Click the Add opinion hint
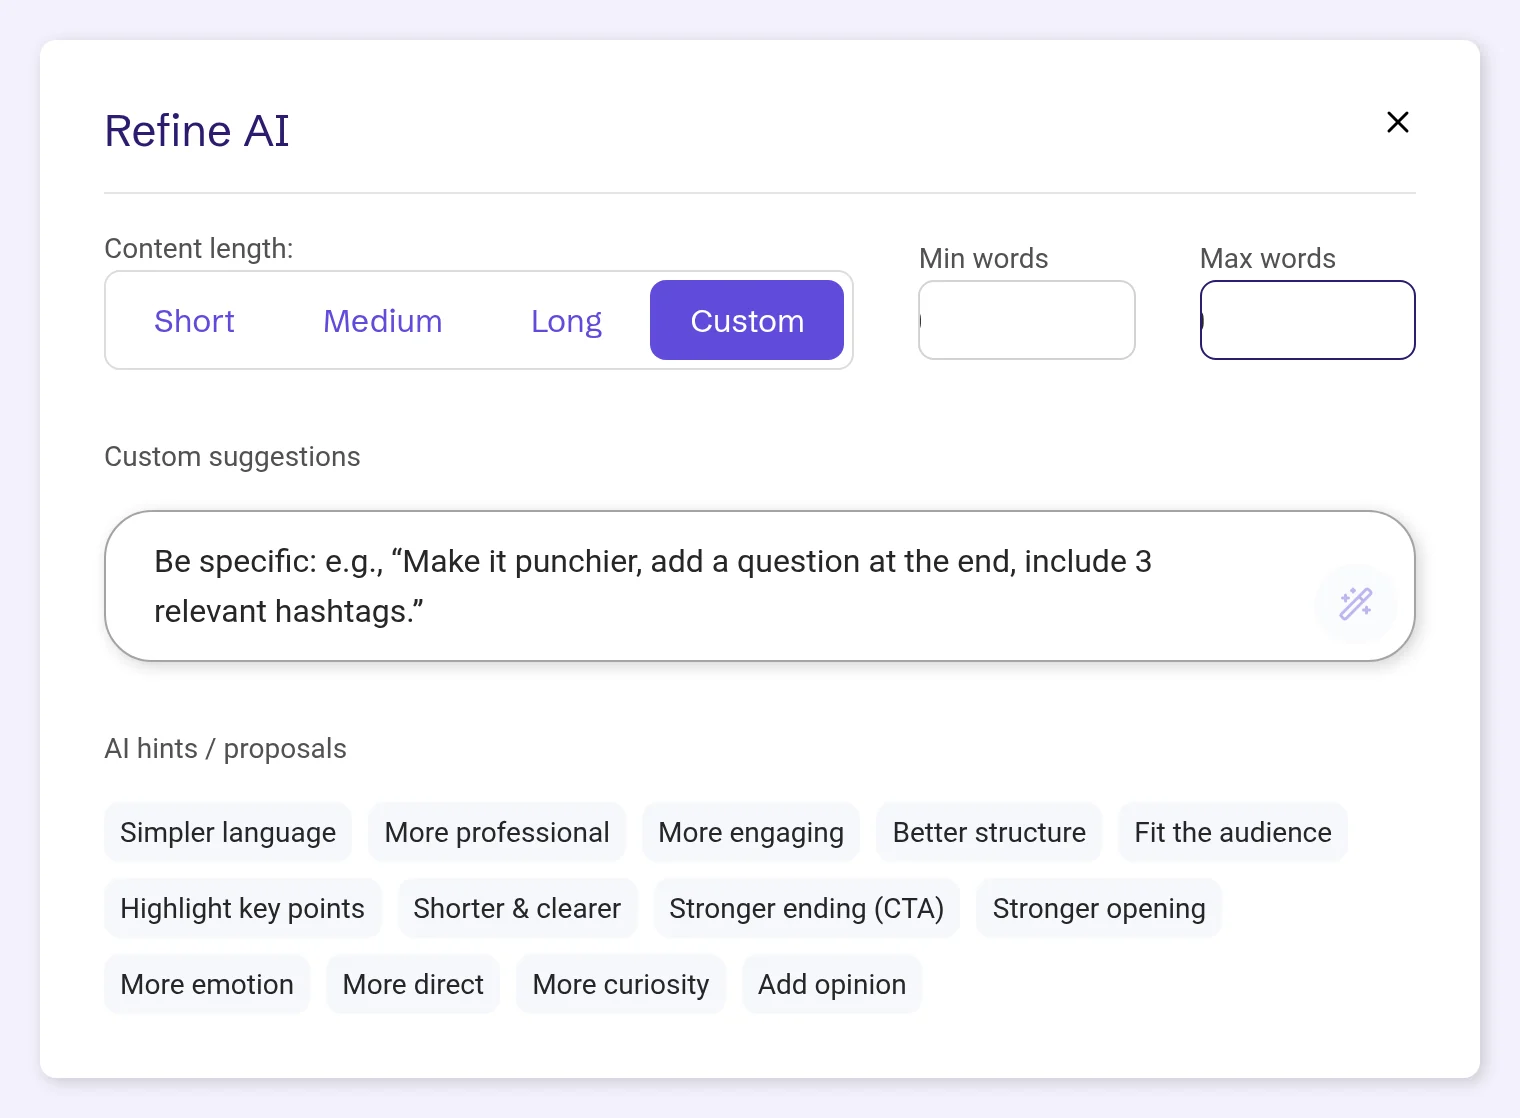The image size is (1520, 1118). click(832, 984)
